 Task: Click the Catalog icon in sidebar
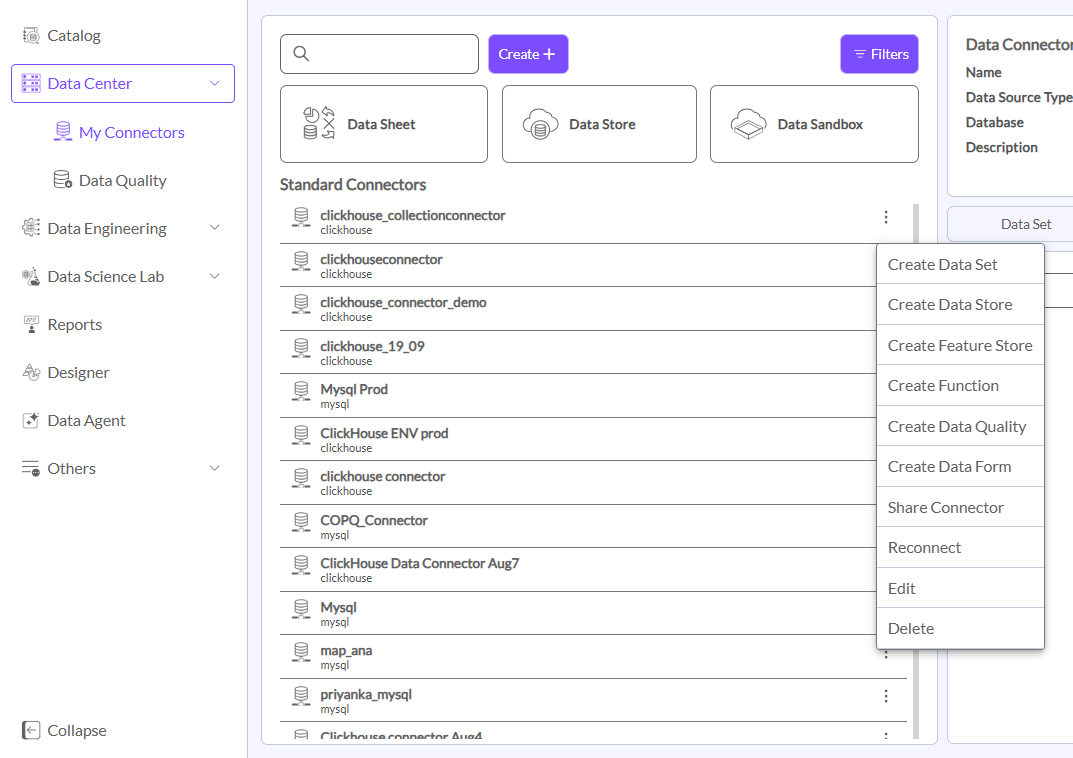tap(31, 36)
